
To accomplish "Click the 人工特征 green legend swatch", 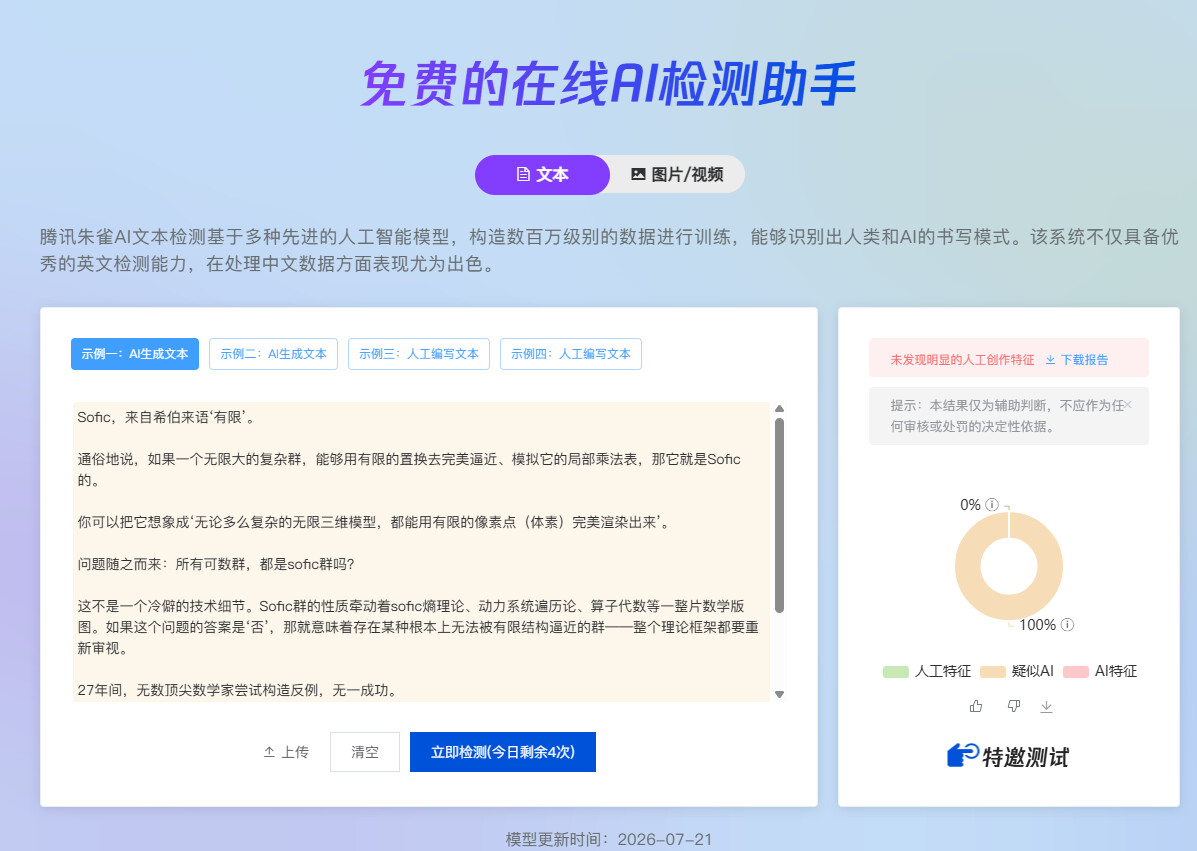I will tap(895, 672).
